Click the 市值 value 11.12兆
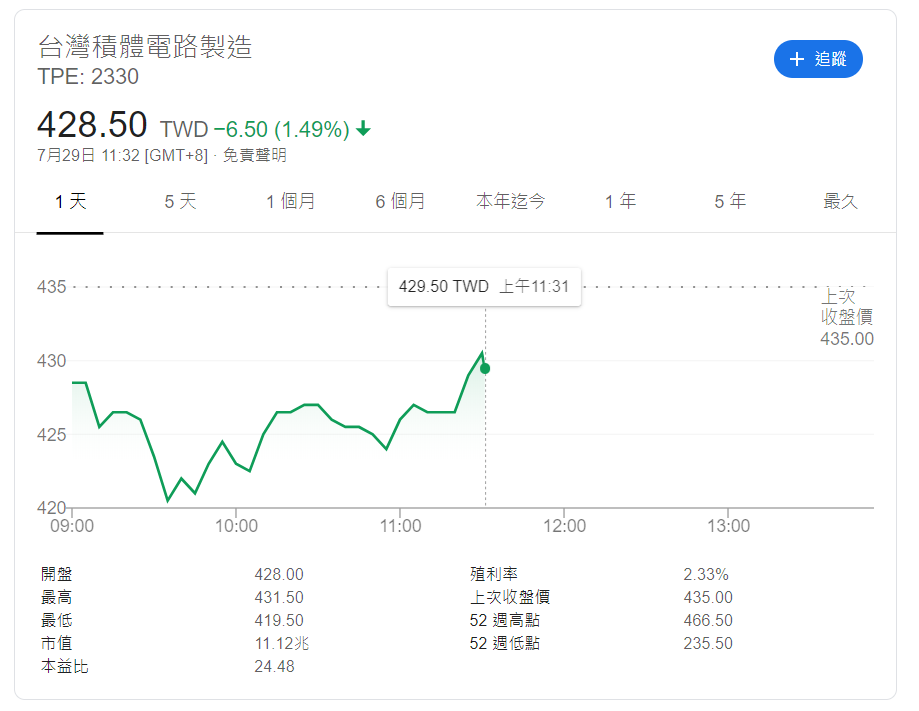Image resolution: width=919 pixels, height=711 pixels. [281, 644]
